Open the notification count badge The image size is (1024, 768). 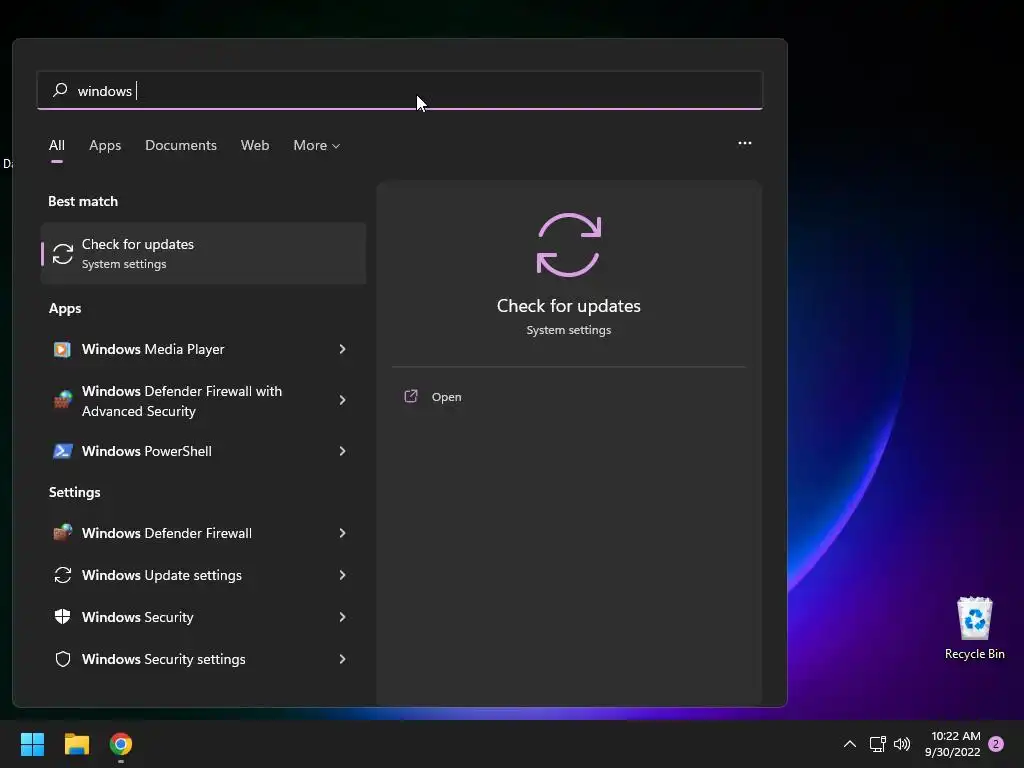996,744
